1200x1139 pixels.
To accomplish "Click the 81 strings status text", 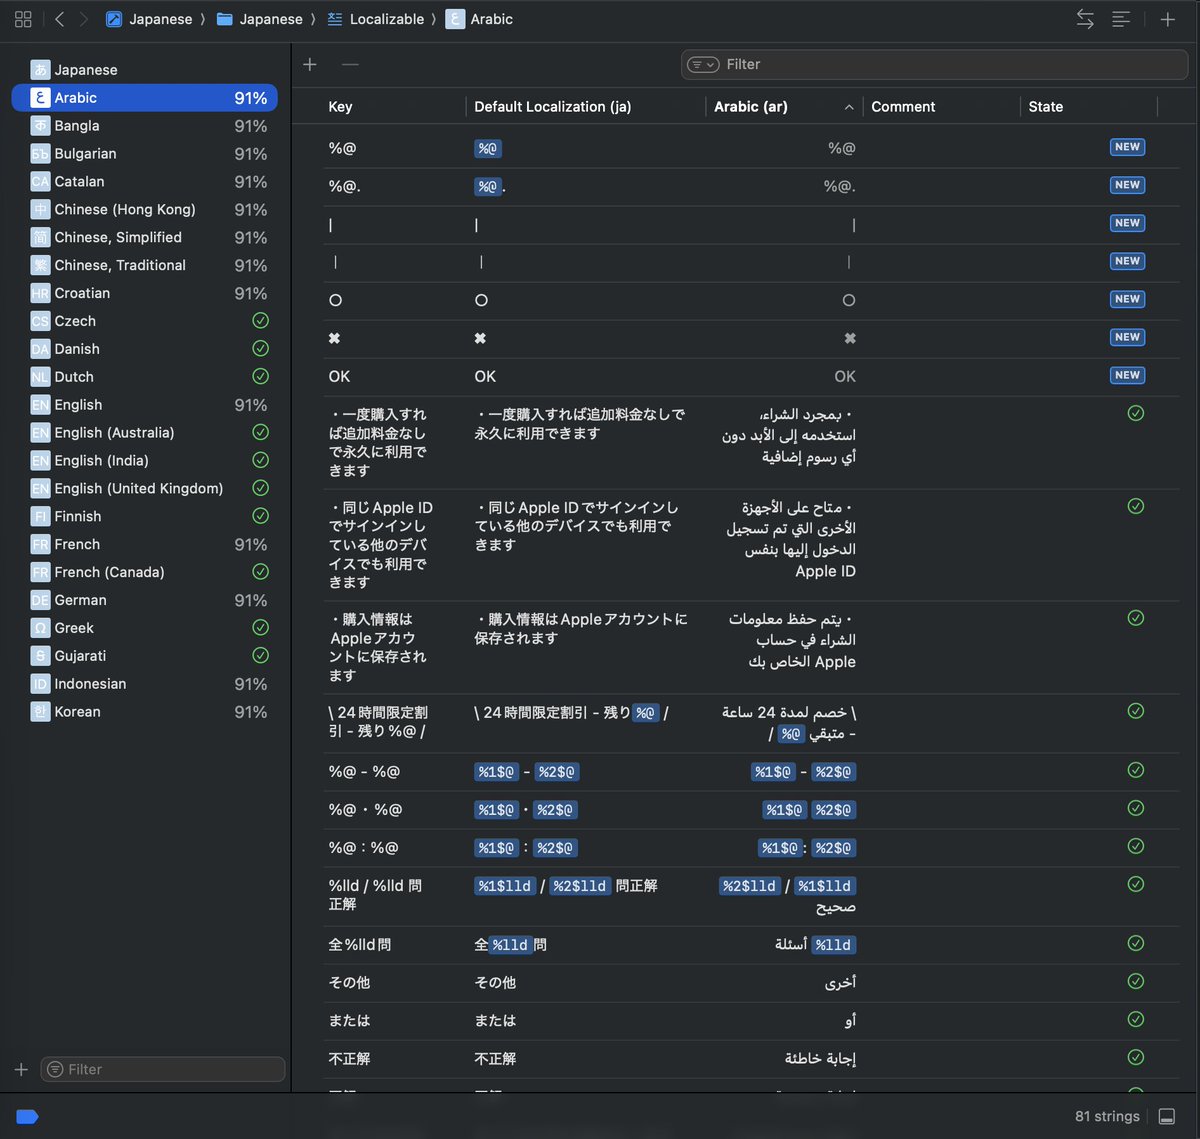I will point(1107,1116).
